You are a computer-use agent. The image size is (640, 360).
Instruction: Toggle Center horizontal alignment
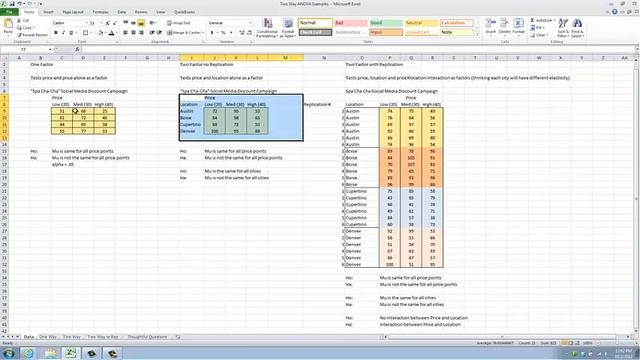click(x=133, y=33)
